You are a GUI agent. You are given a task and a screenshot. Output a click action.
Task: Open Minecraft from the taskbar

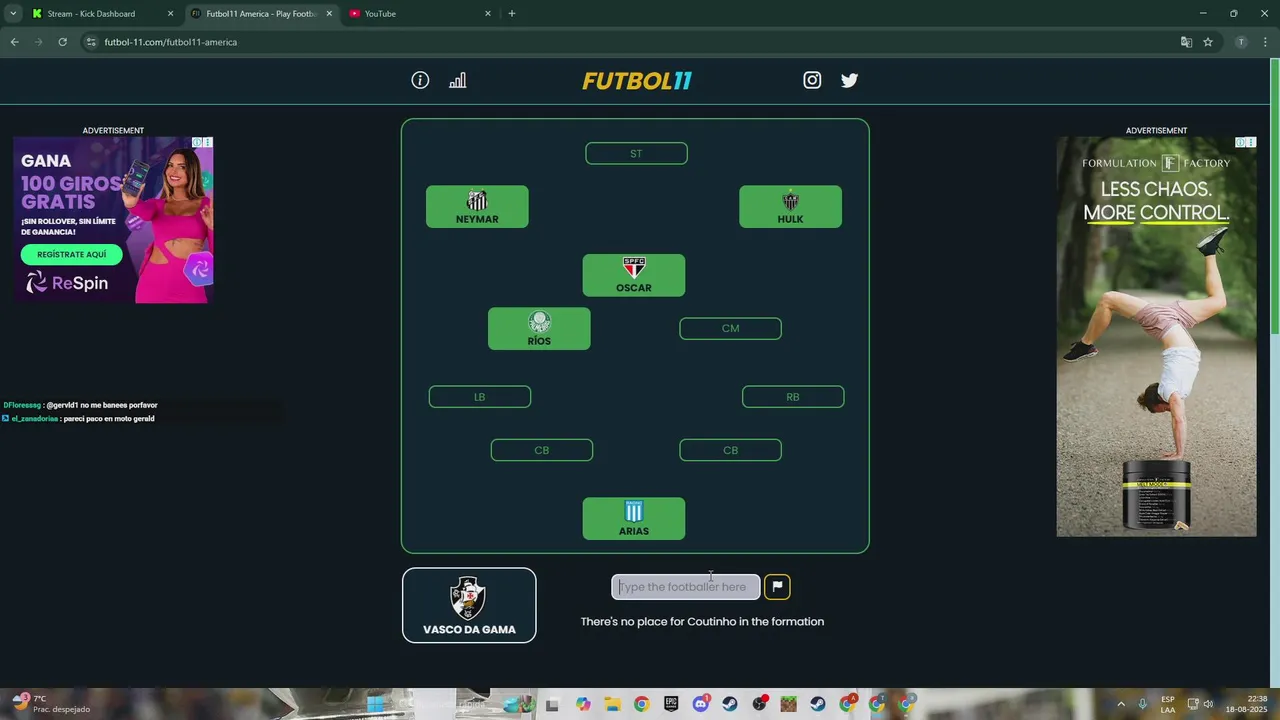tap(788, 704)
